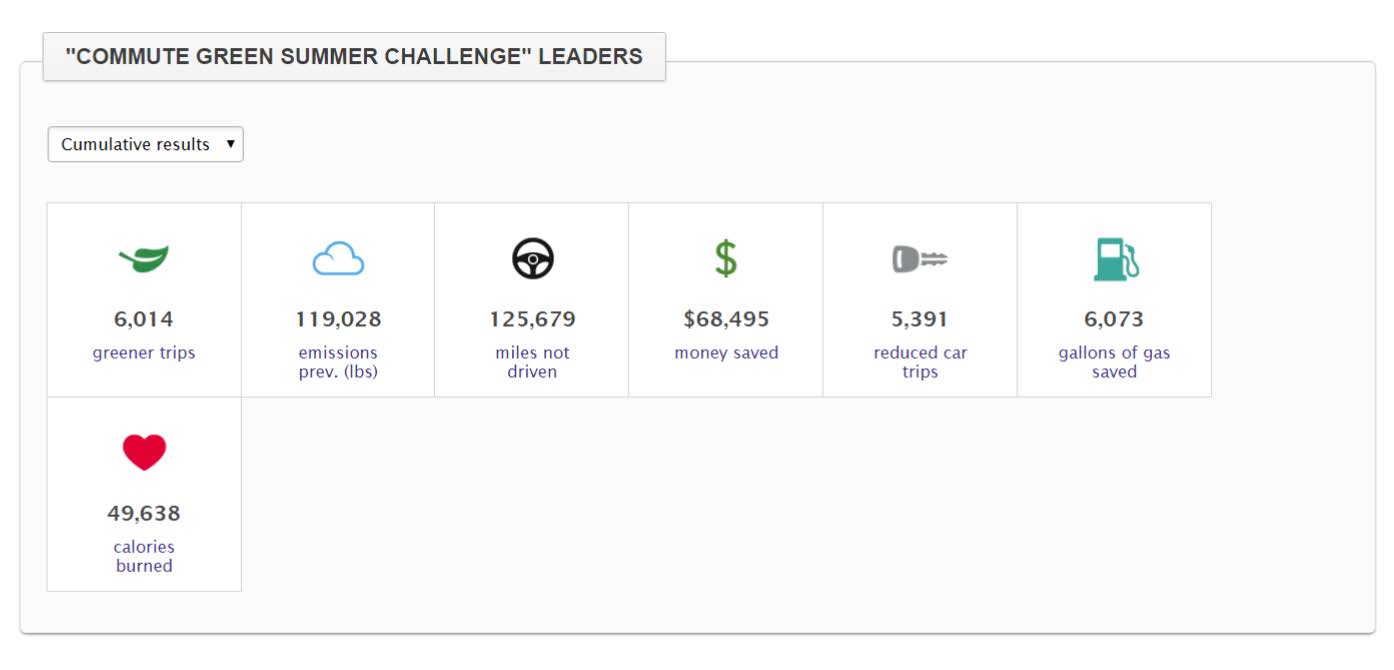The image size is (1394, 670).
Task: Select the miles not driven label
Action: (532, 362)
